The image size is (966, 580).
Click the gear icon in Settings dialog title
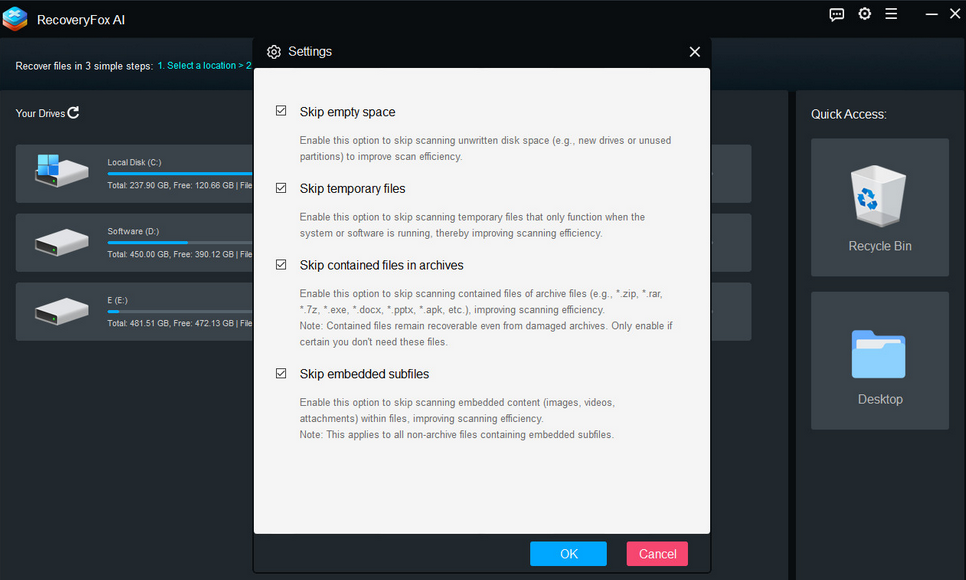click(274, 52)
